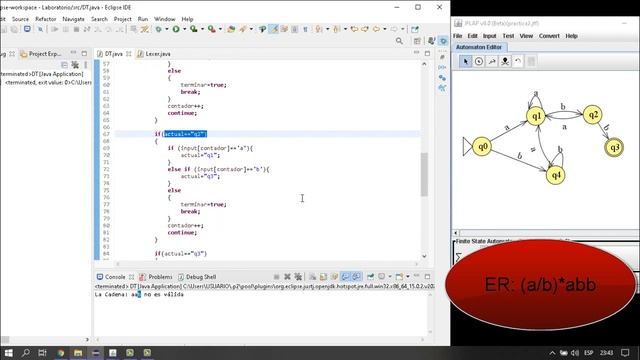Screen dimensions: 640x360
Task: Click the console Remove All Terminated icon
Action: [x=298, y=277]
